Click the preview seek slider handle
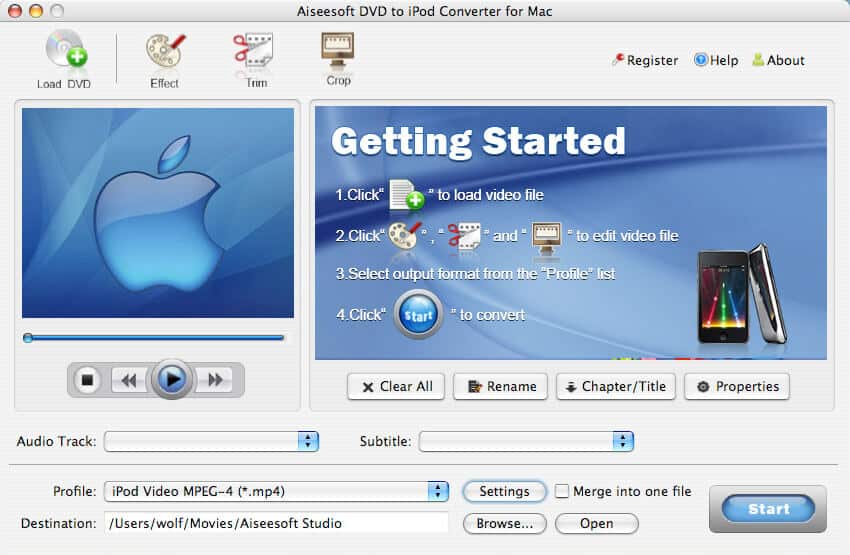Screen dimensions: 850x555 28,338
